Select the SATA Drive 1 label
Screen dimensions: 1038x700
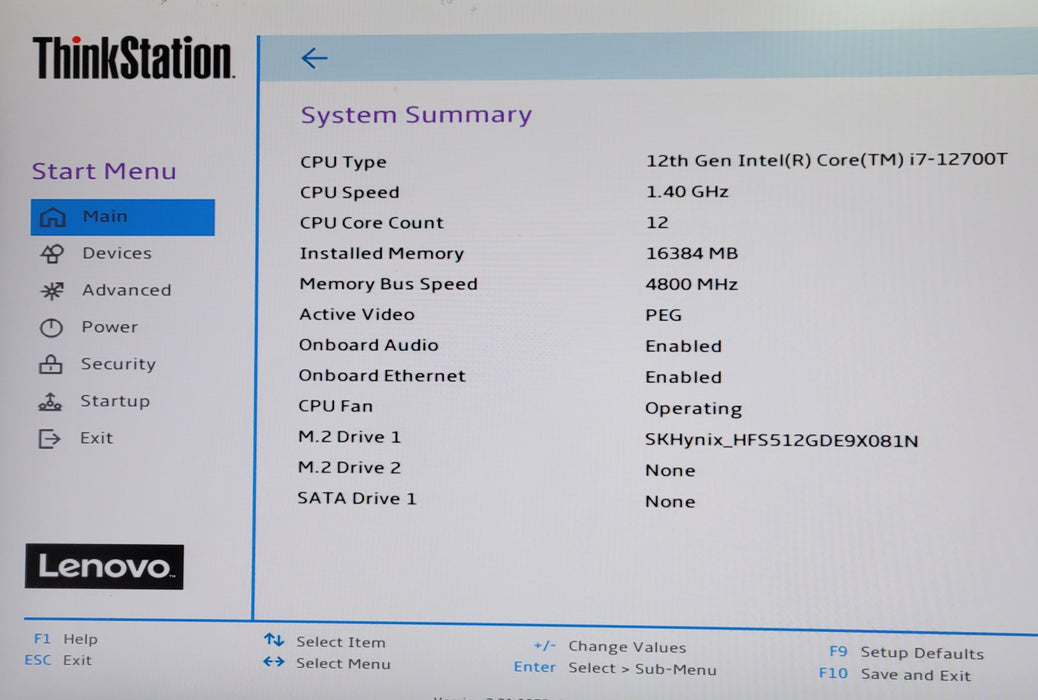[x=357, y=499]
